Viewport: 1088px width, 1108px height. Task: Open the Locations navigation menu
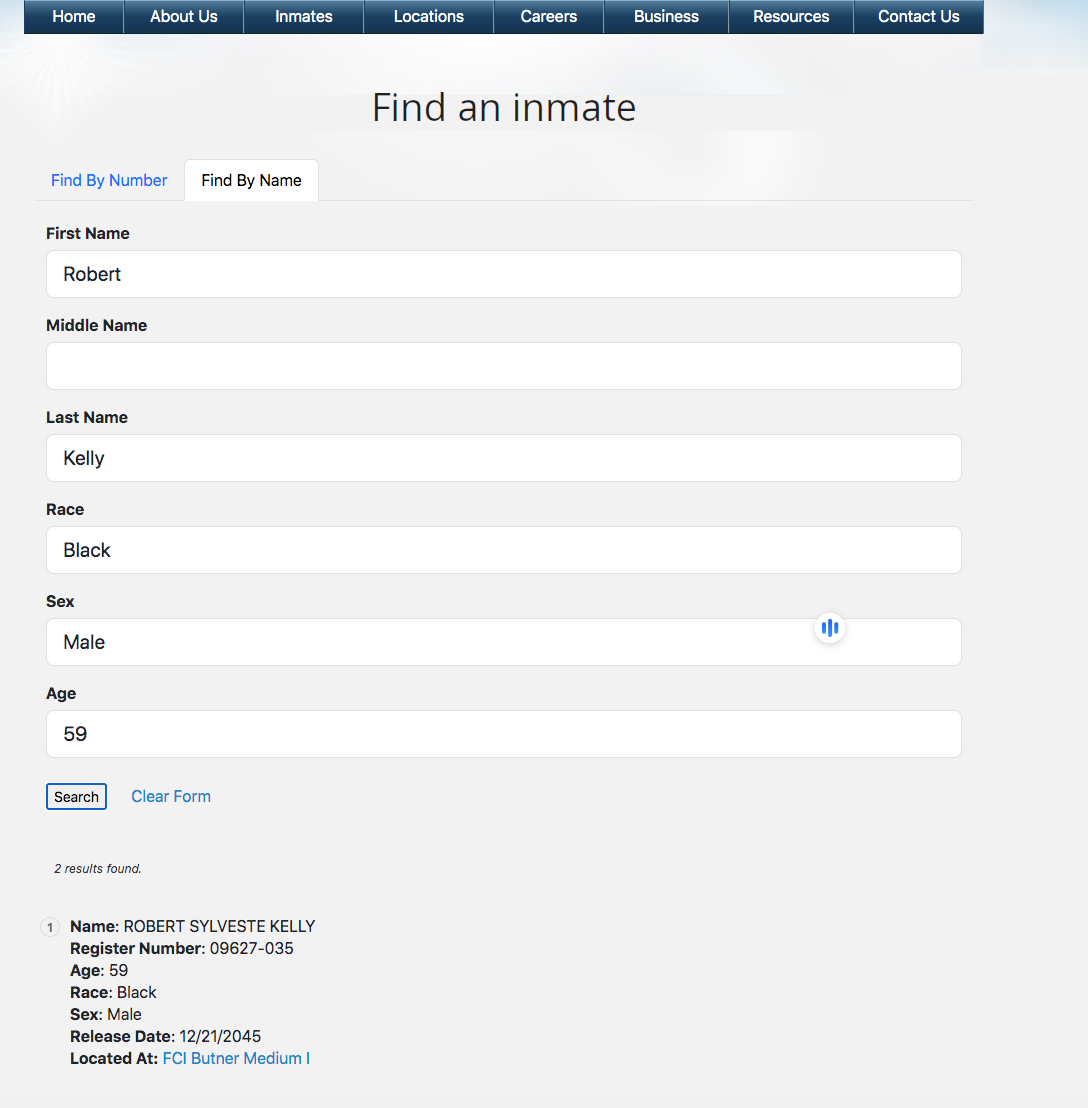tap(429, 17)
